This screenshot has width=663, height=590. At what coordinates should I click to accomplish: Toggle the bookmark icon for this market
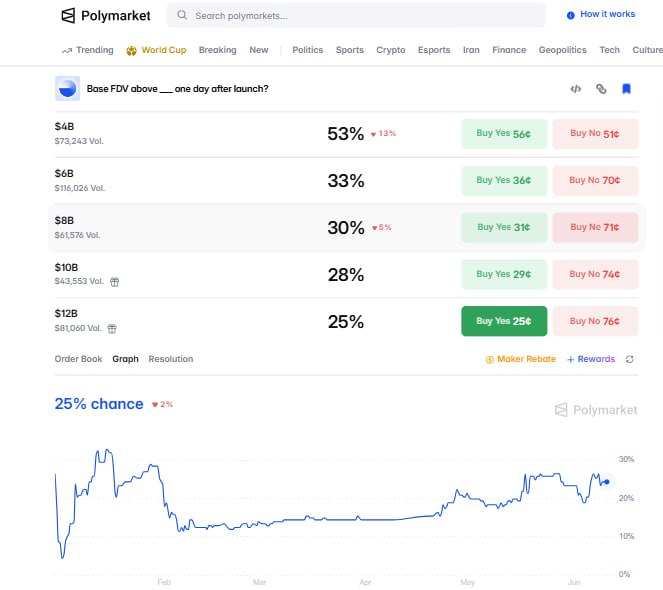tap(626, 89)
